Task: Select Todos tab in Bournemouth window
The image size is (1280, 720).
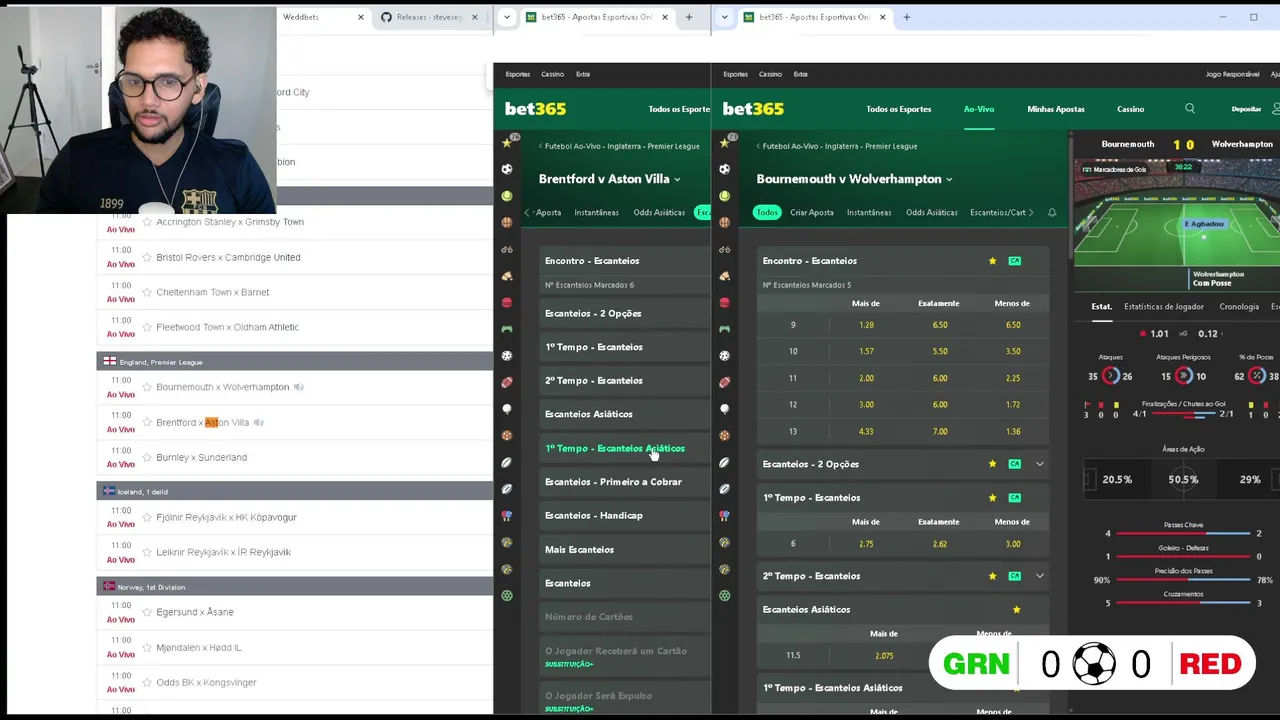Action: (767, 213)
